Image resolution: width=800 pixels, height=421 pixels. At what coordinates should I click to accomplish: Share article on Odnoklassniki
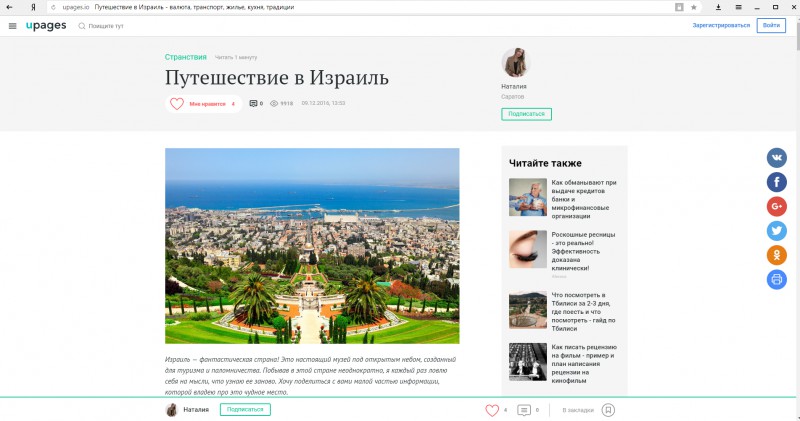point(777,255)
